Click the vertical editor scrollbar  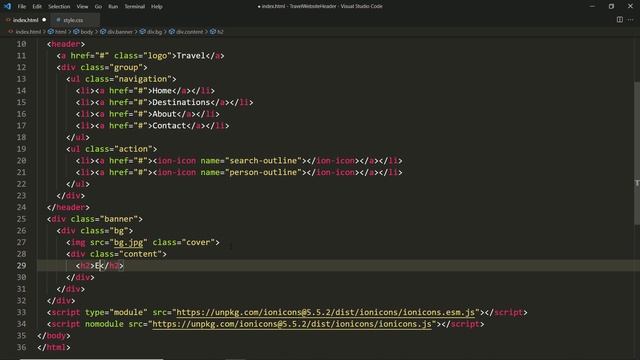pyautogui.click(x=637, y=153)
